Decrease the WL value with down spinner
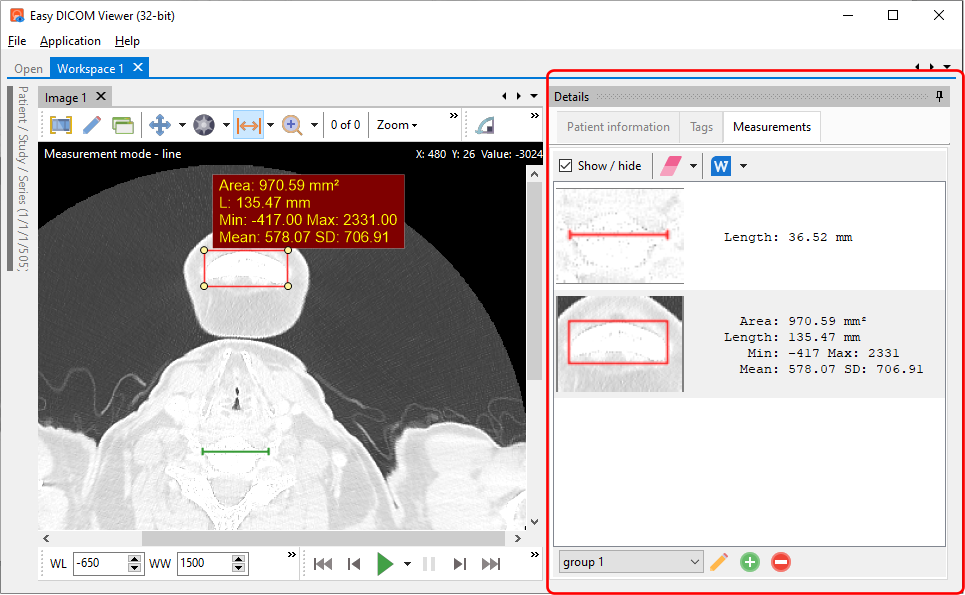 (x=134, y=568)
